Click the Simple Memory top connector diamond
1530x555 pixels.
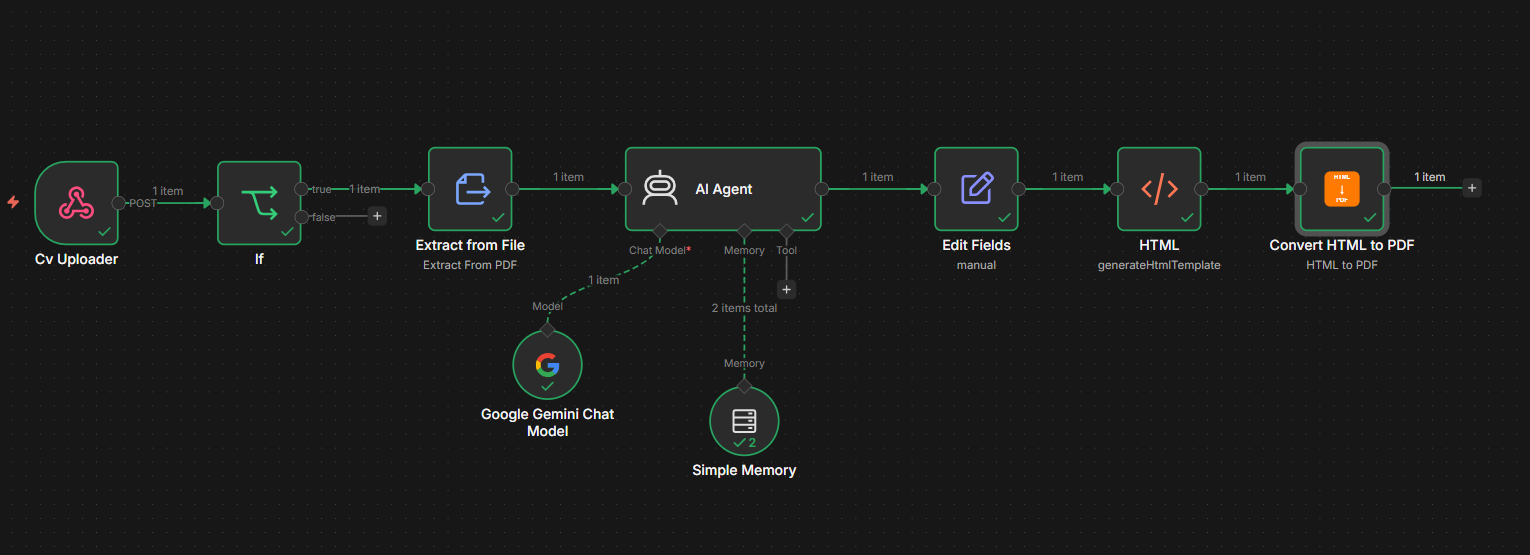[x=744, y=386]
